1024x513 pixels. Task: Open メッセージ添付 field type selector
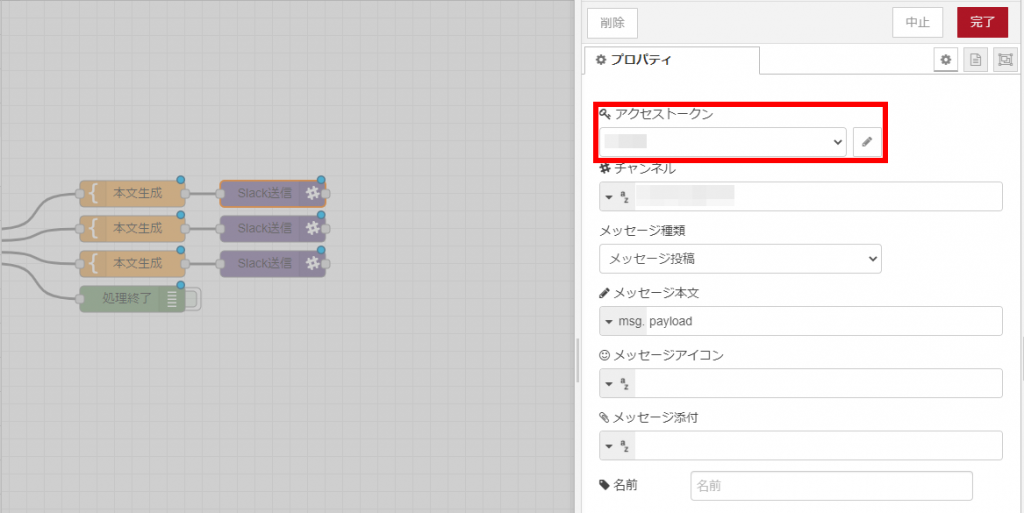tap(617, 446)
